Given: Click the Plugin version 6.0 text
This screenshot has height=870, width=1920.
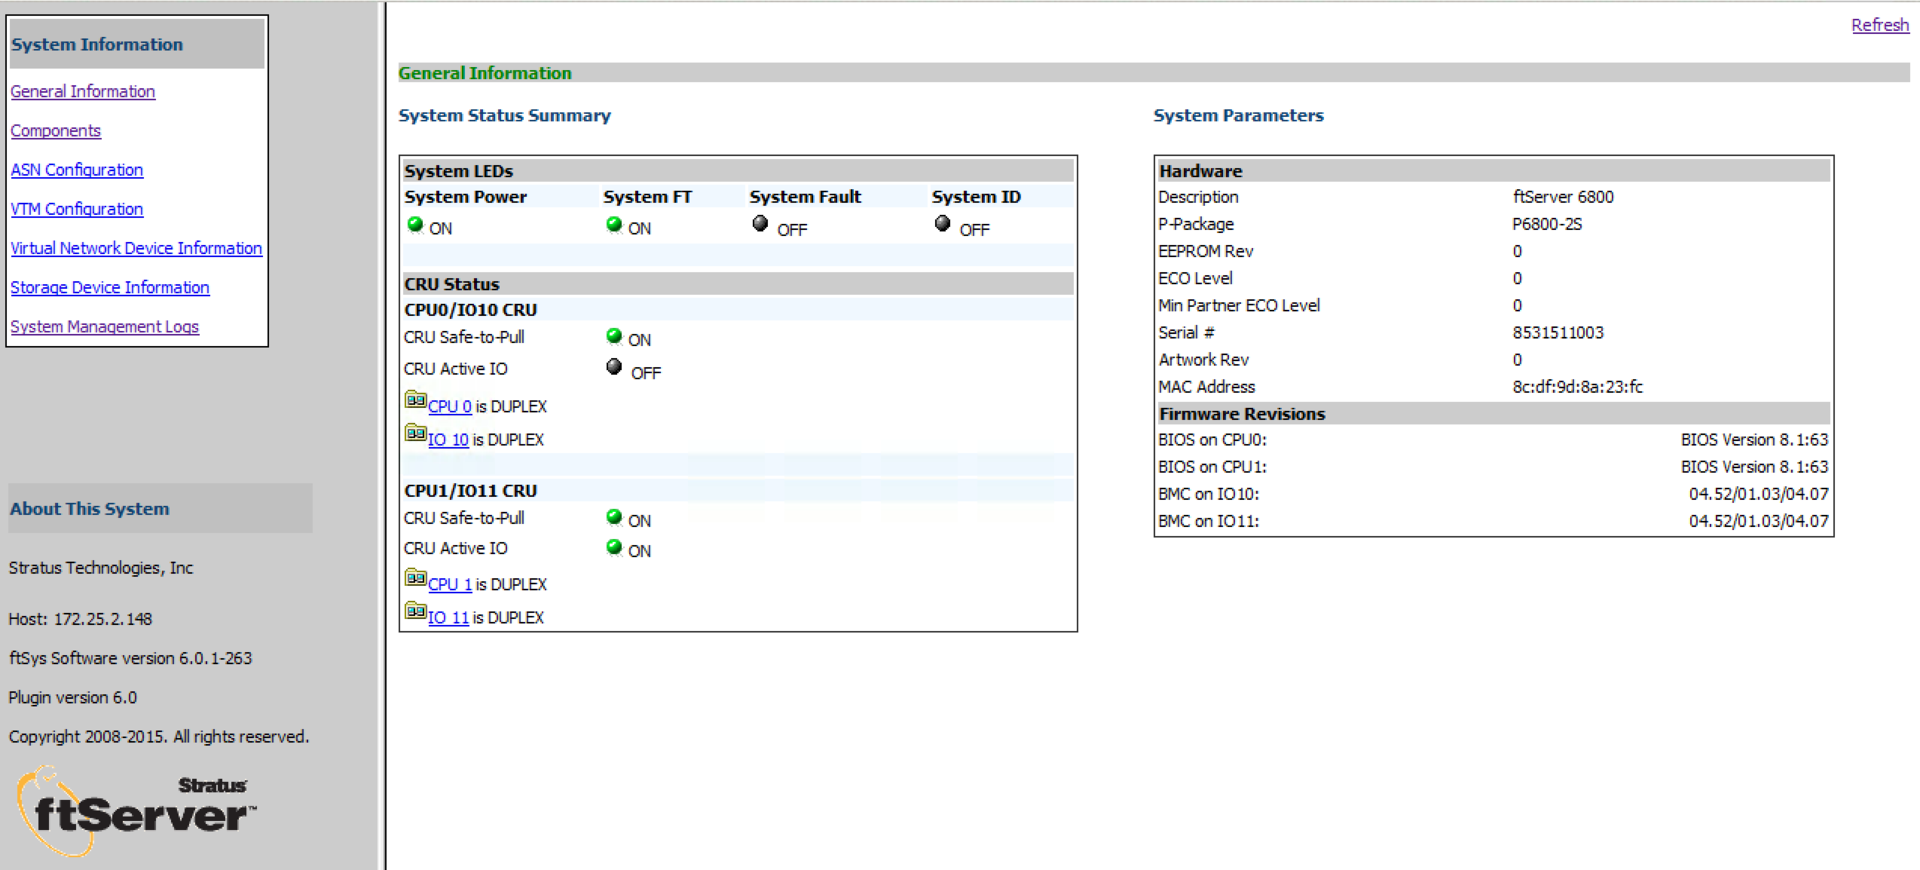Looking at the screenshot, I should point(73,697).
